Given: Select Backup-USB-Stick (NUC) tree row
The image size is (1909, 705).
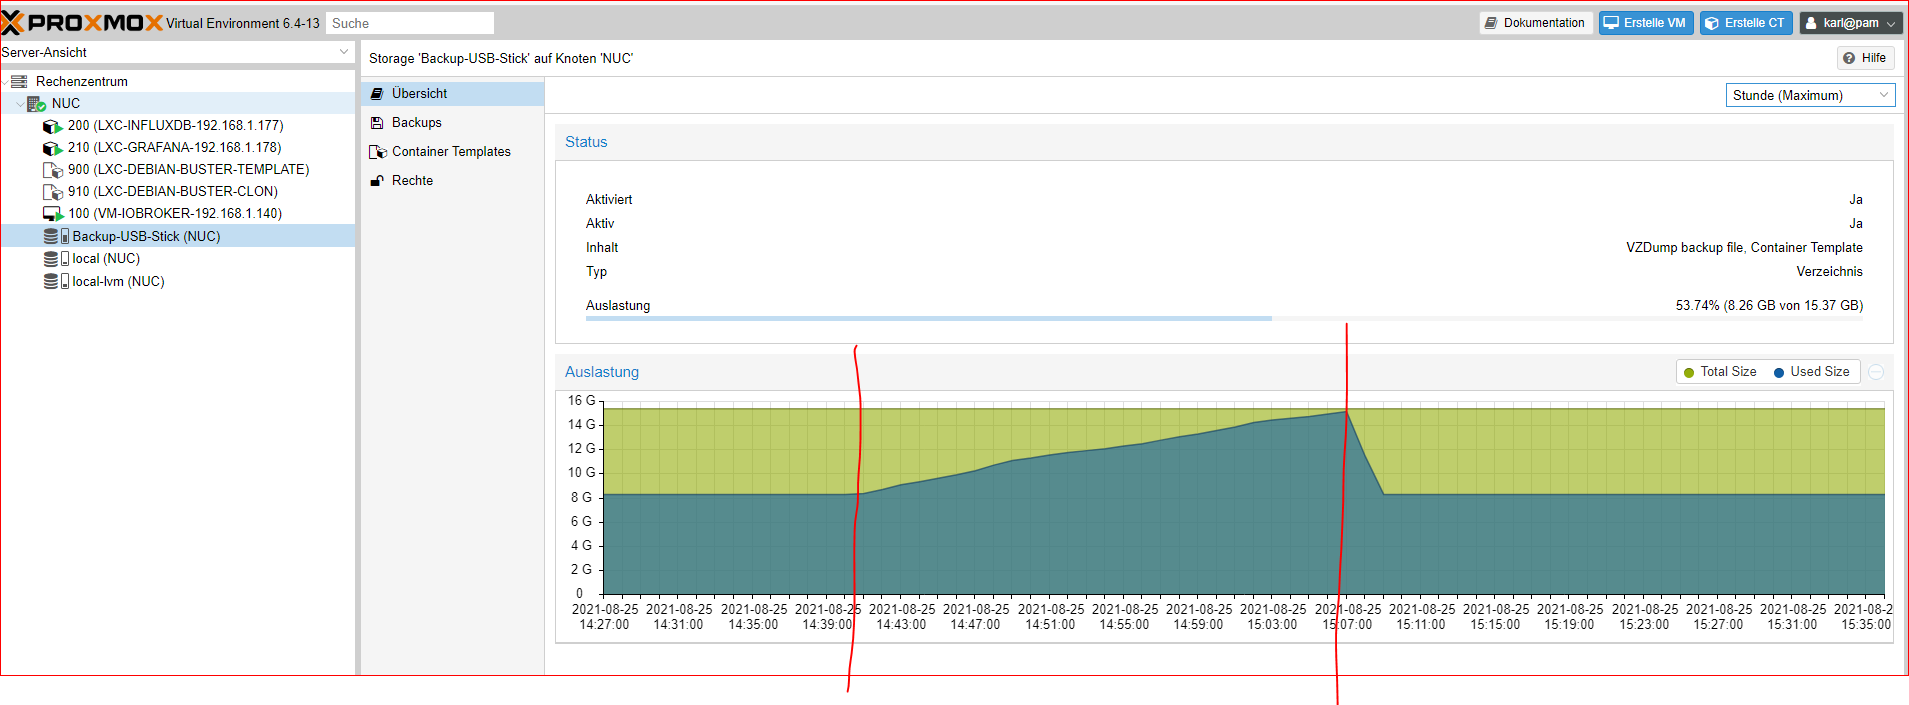Looking at the screenshot, I should tap(178, 236).
